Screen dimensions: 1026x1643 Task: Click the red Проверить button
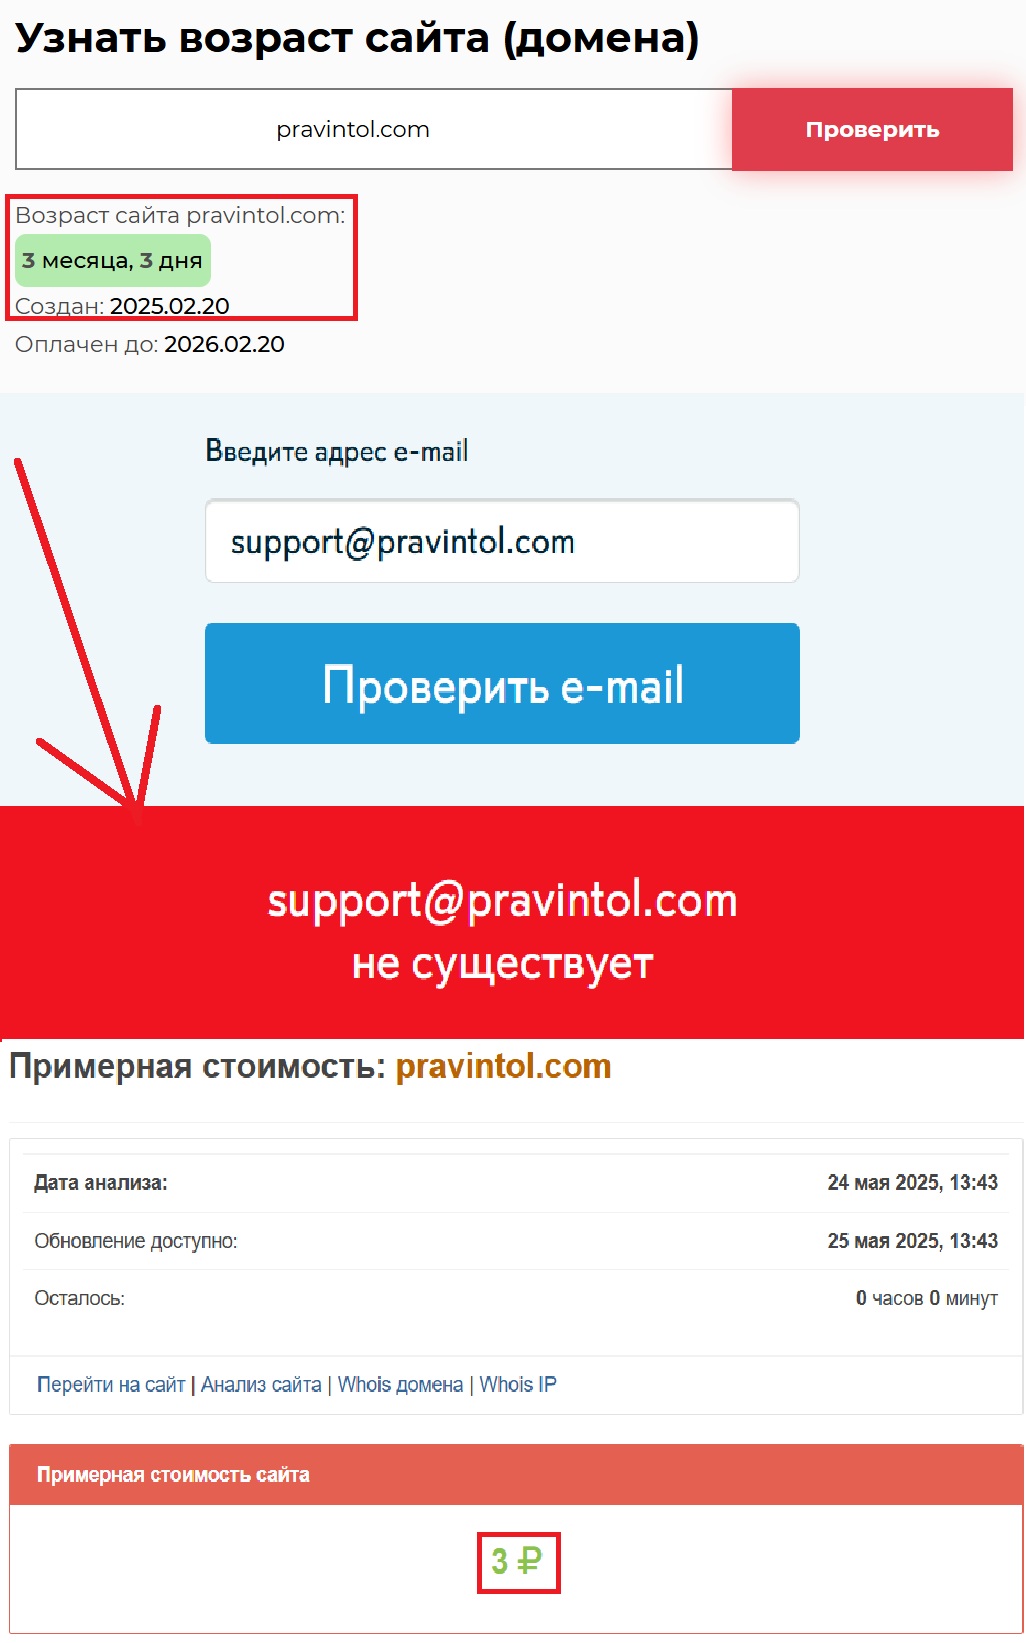point(872,129)
